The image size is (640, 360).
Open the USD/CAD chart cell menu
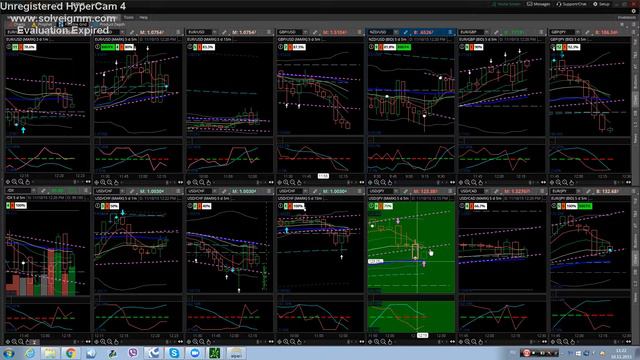coord(542,191)
